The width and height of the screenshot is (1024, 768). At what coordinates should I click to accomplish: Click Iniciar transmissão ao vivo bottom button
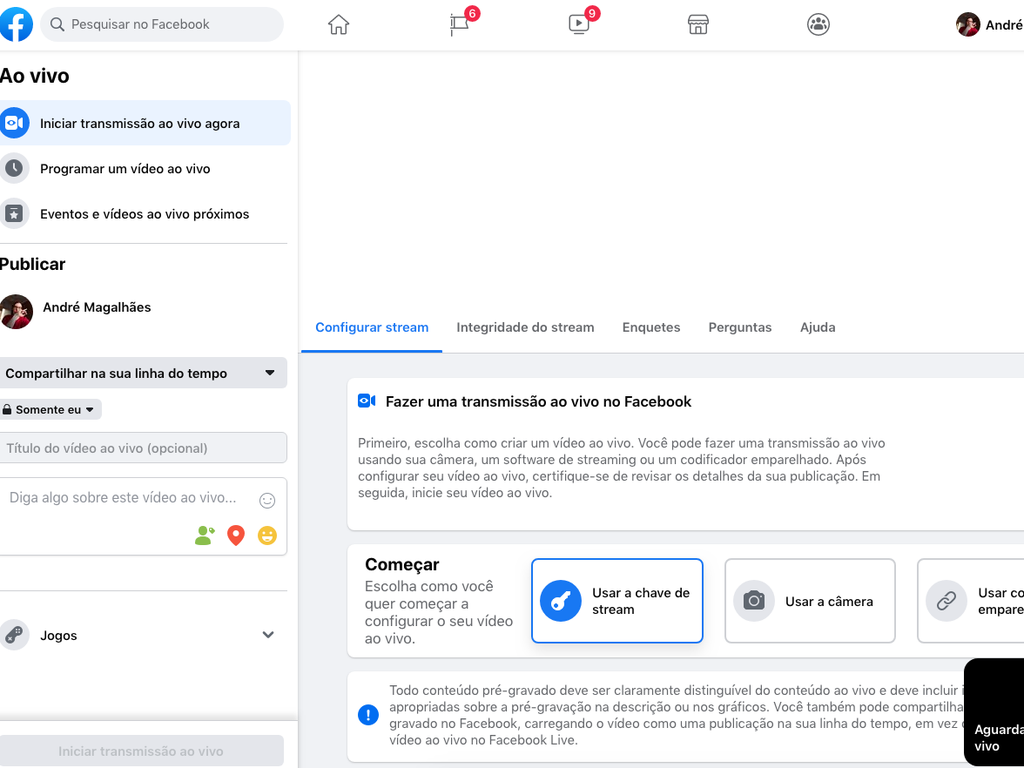141,751
